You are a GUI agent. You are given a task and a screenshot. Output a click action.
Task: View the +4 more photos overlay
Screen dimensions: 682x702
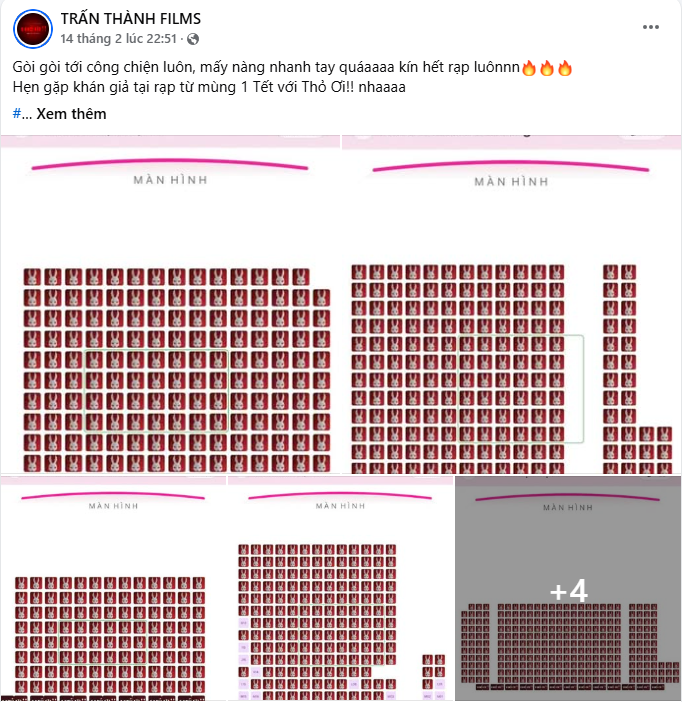coord(568,588)
